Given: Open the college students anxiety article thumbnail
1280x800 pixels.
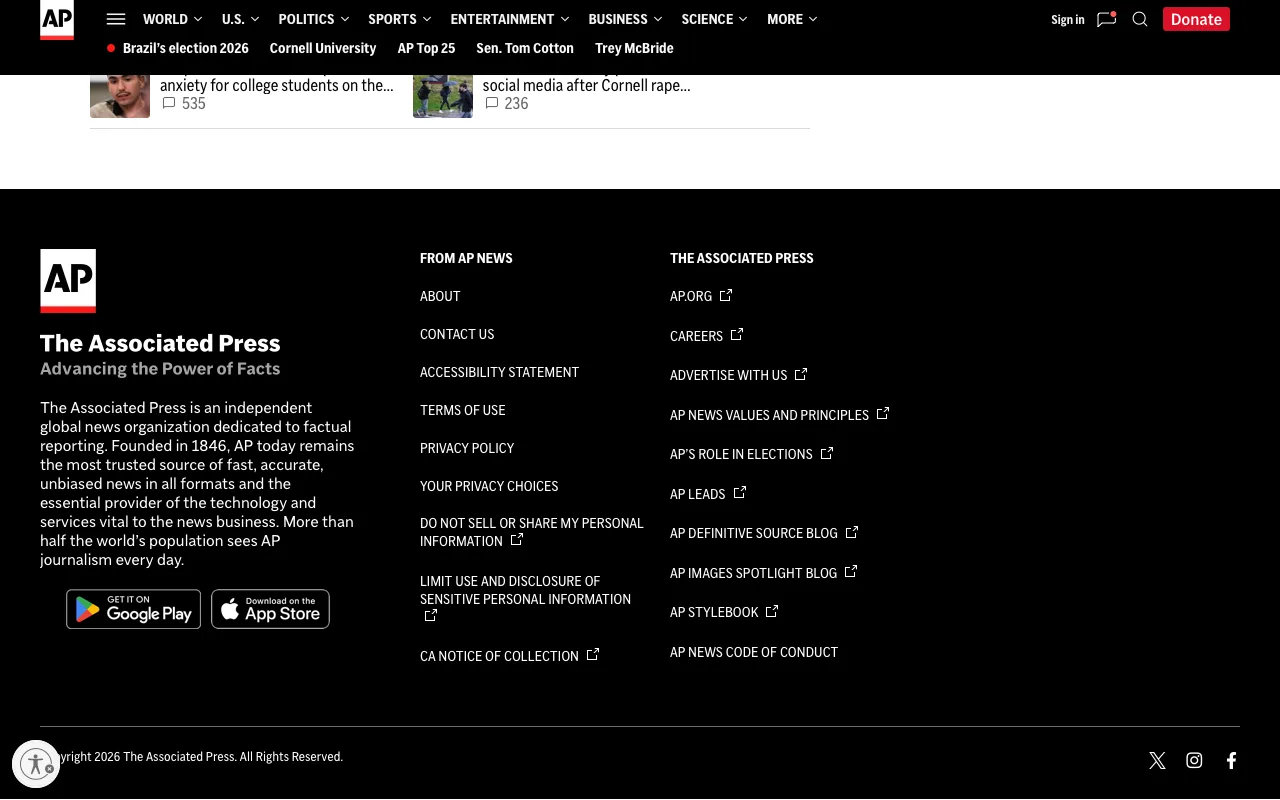Looking at the screenshot, I should pos(120,96).
